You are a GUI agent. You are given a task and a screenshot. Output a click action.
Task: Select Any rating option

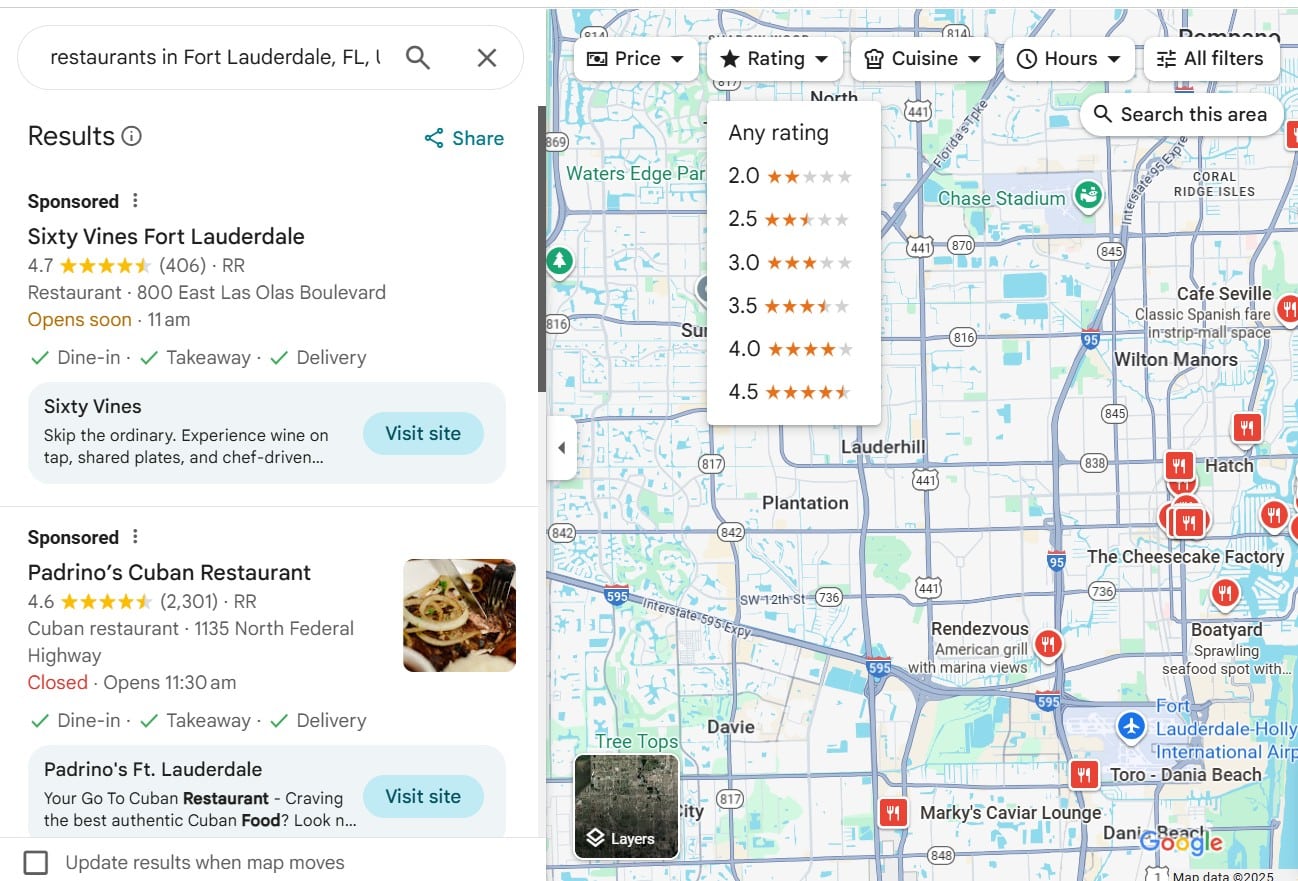click(x=794, y=133)
